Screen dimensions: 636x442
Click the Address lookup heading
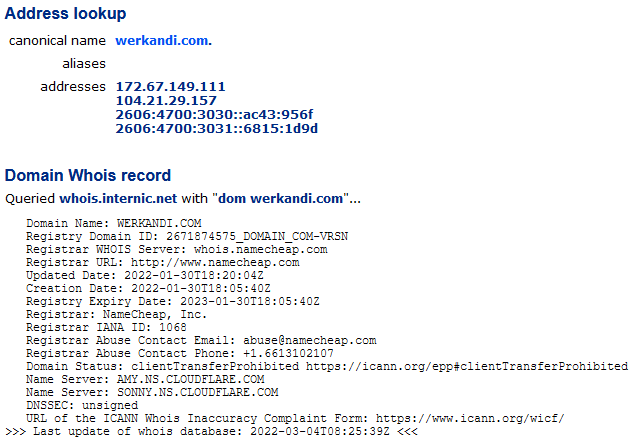coord(65,13)
